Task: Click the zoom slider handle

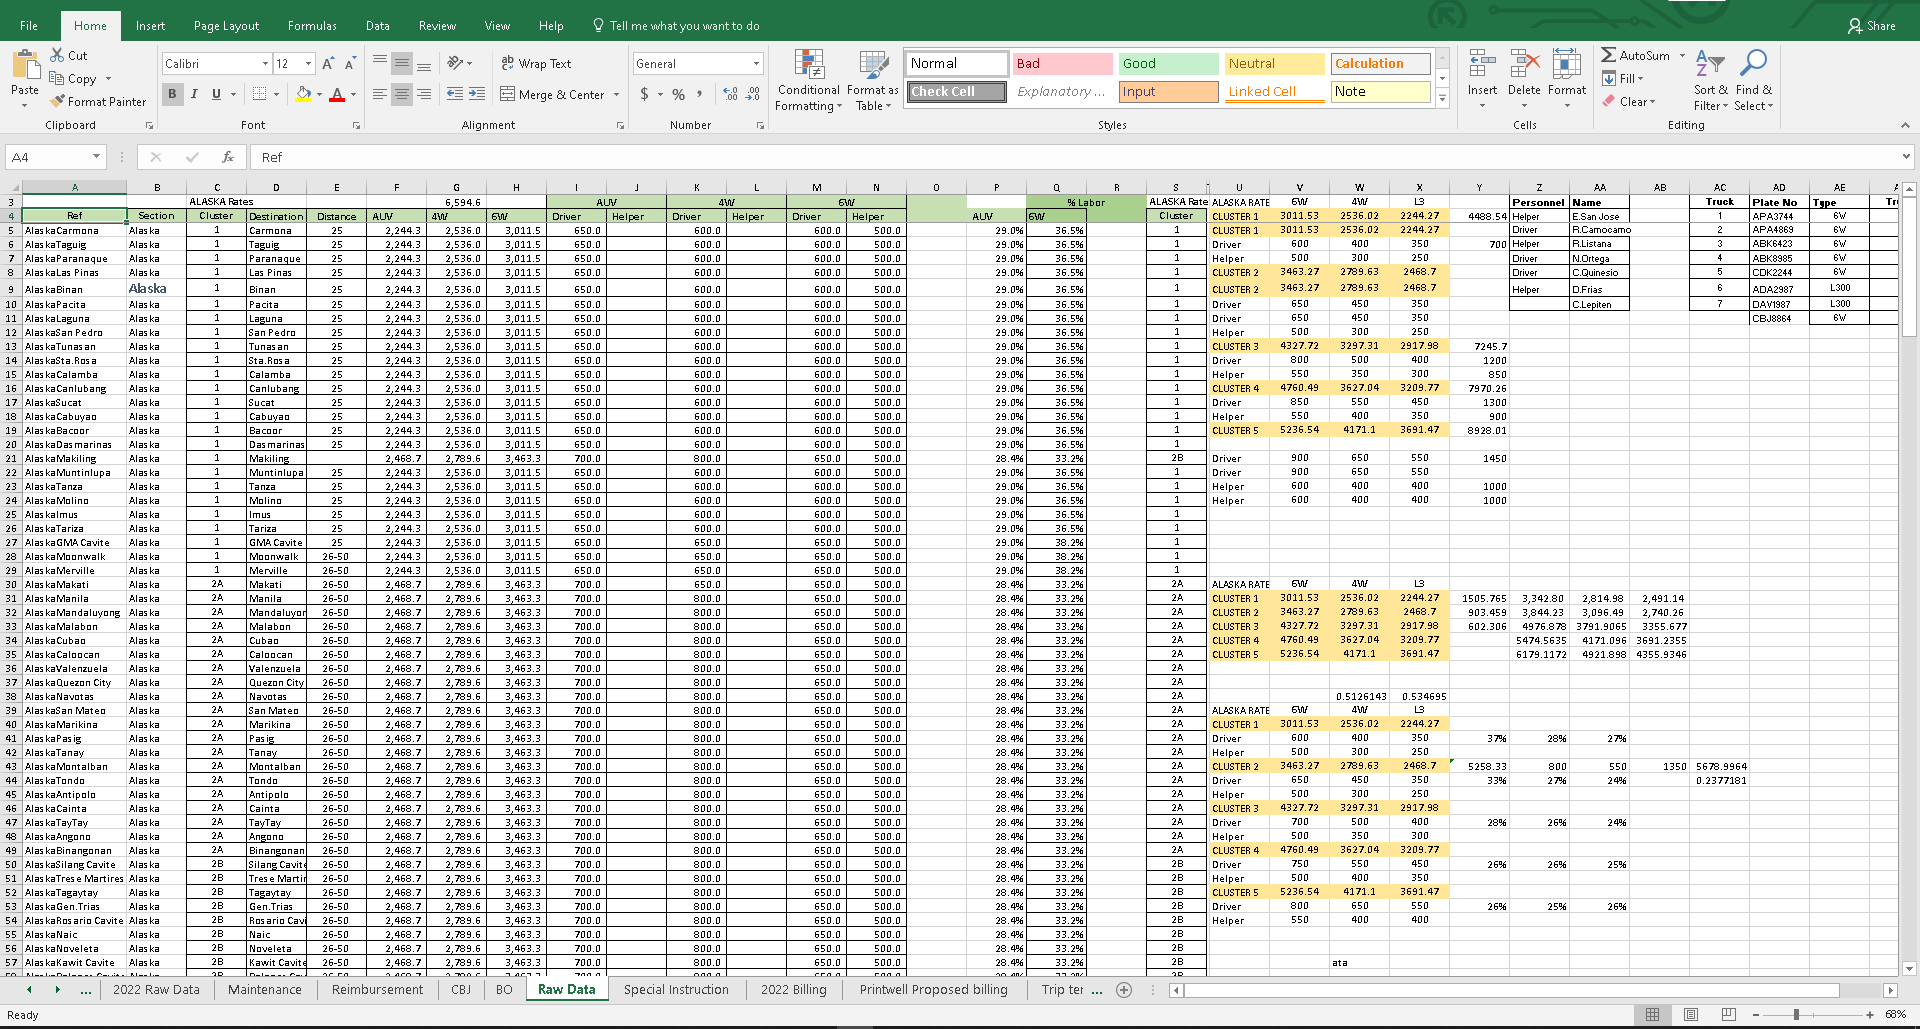Action: 1796,1014
